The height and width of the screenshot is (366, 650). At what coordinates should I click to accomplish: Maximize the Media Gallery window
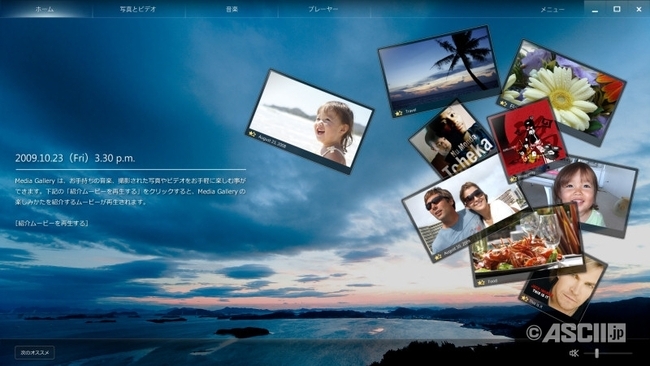tap(617, 9)
